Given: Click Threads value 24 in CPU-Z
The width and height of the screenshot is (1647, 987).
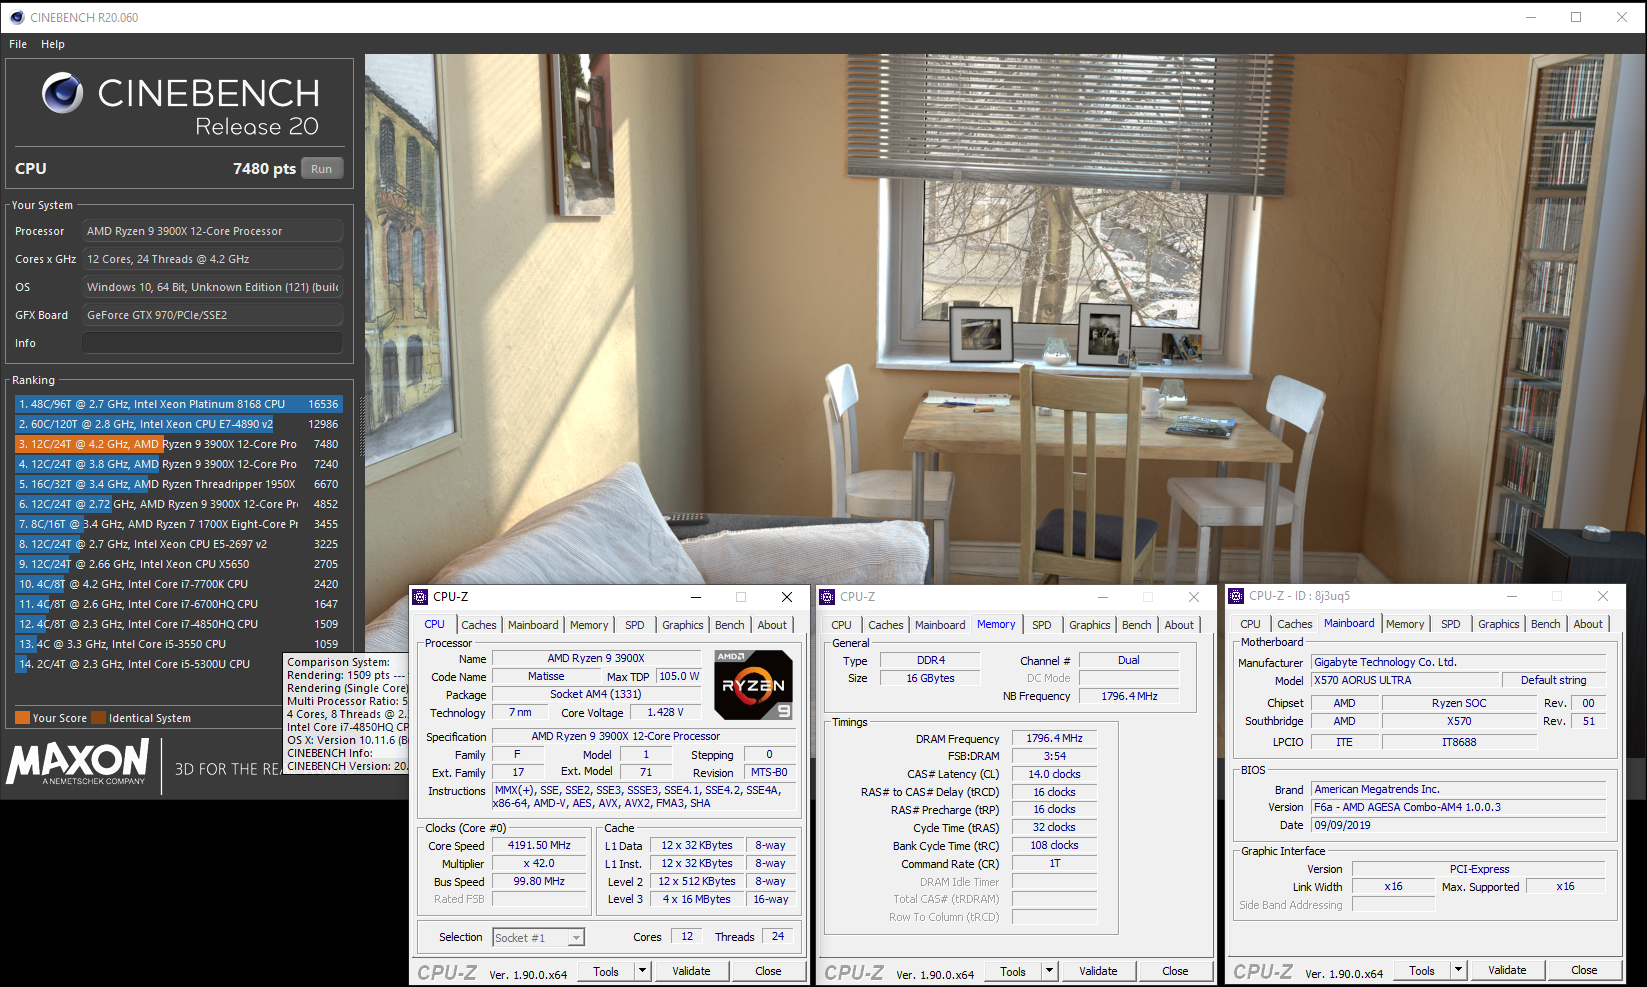Looking at the screenshot, I should 778,936.
